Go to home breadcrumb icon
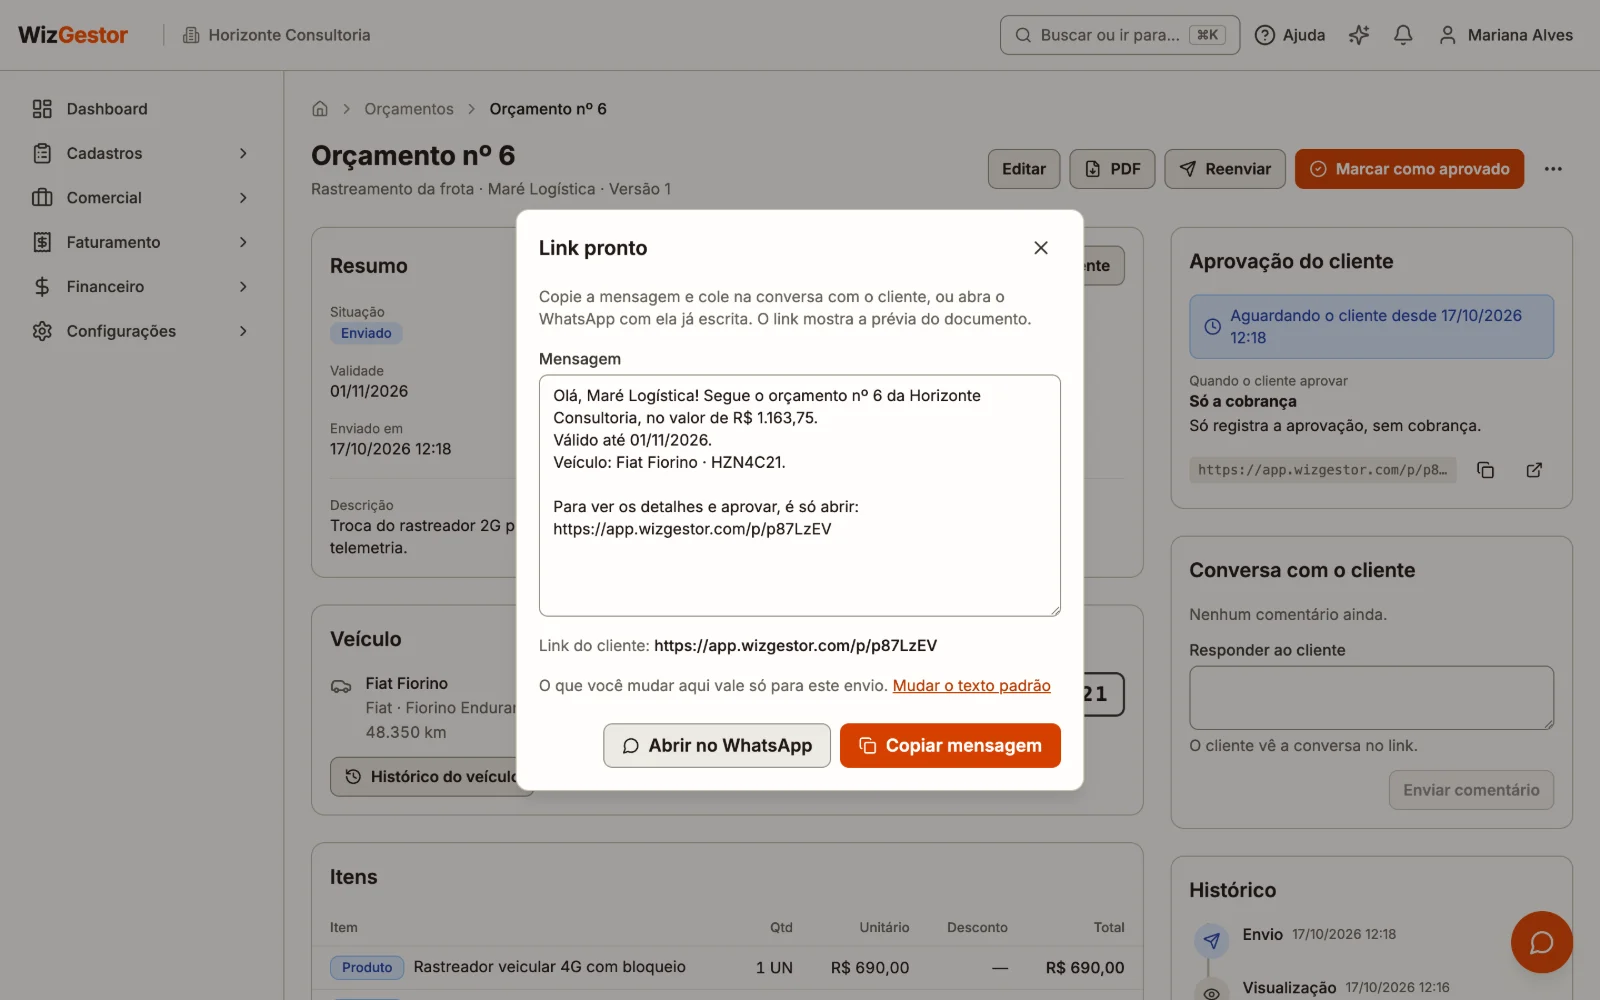The width and height of the screenshot is (1600, 1000). click(320, 109)
